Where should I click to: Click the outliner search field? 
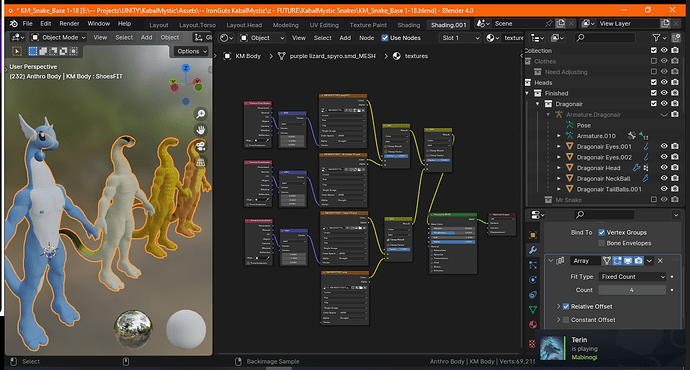[x=605, y=38]
